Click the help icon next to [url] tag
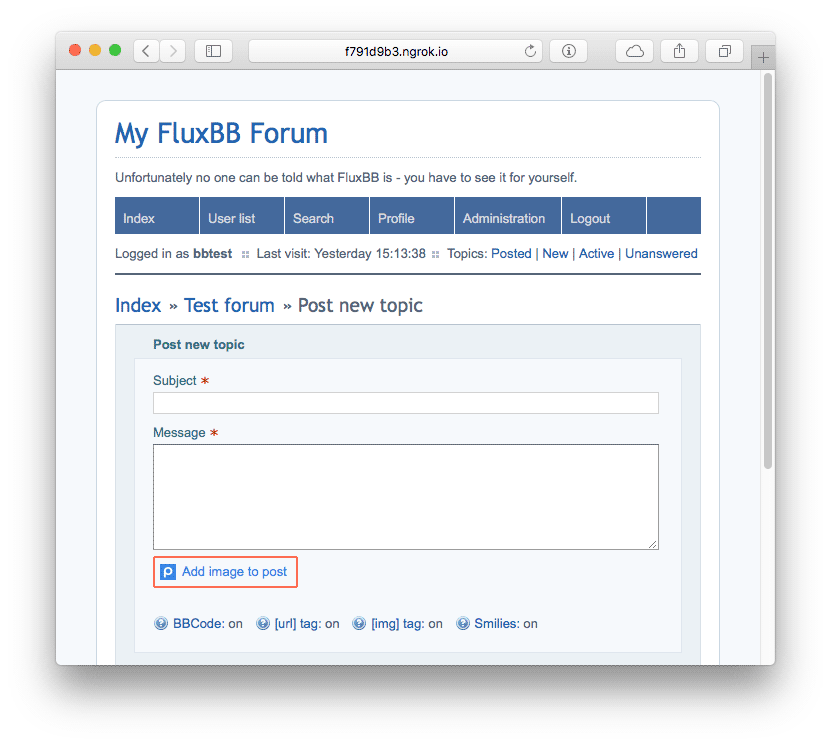This screenshot has width=831, height=745. [x=260, y=623]
